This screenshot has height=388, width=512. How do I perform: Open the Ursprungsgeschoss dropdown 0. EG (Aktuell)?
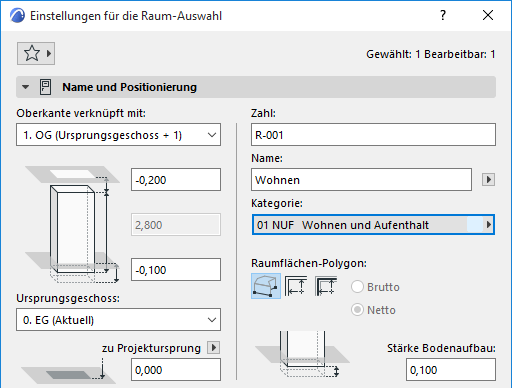tap(118, 320)
